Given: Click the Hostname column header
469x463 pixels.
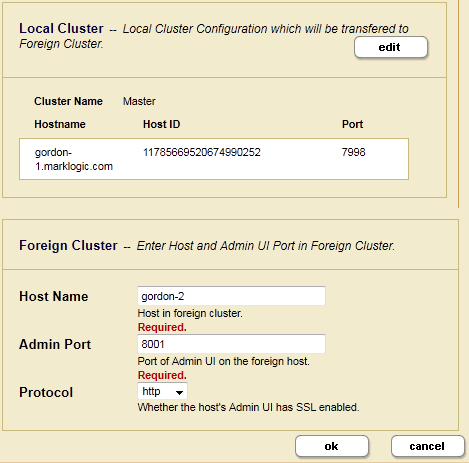Looking at the screenshot, I should [x=60, y=124].
